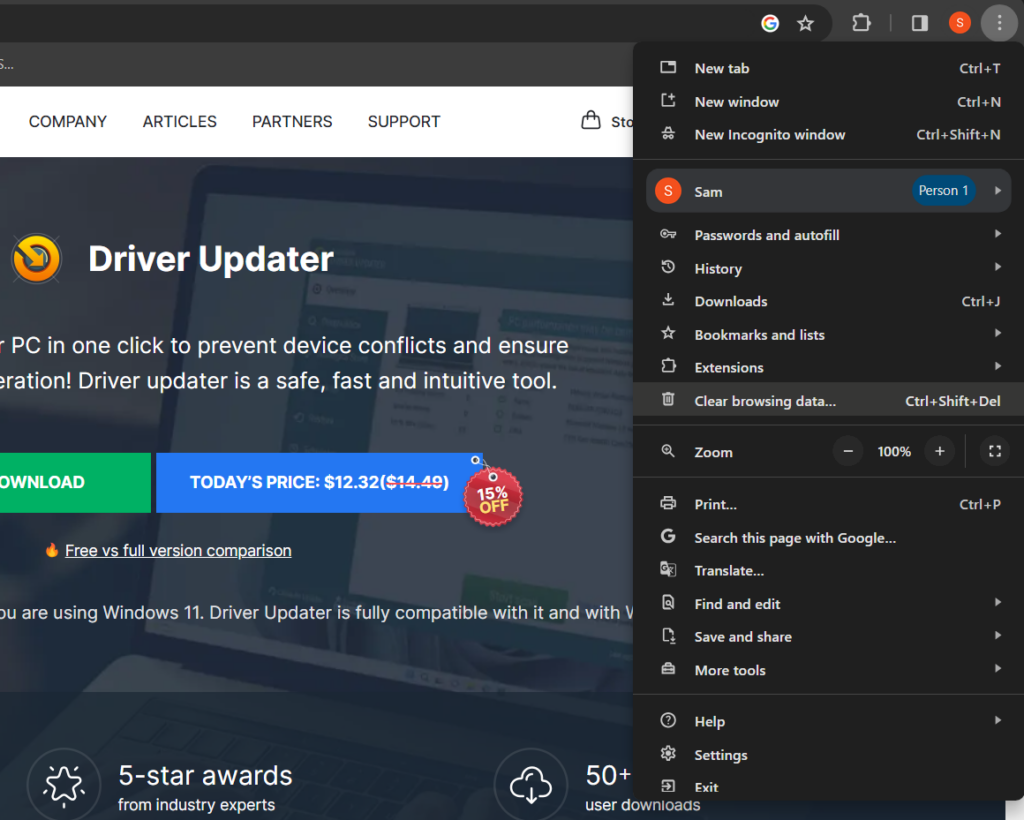Expand the More tools submenu
This screenshot has height=820, width=1024.
click(730, 670)
